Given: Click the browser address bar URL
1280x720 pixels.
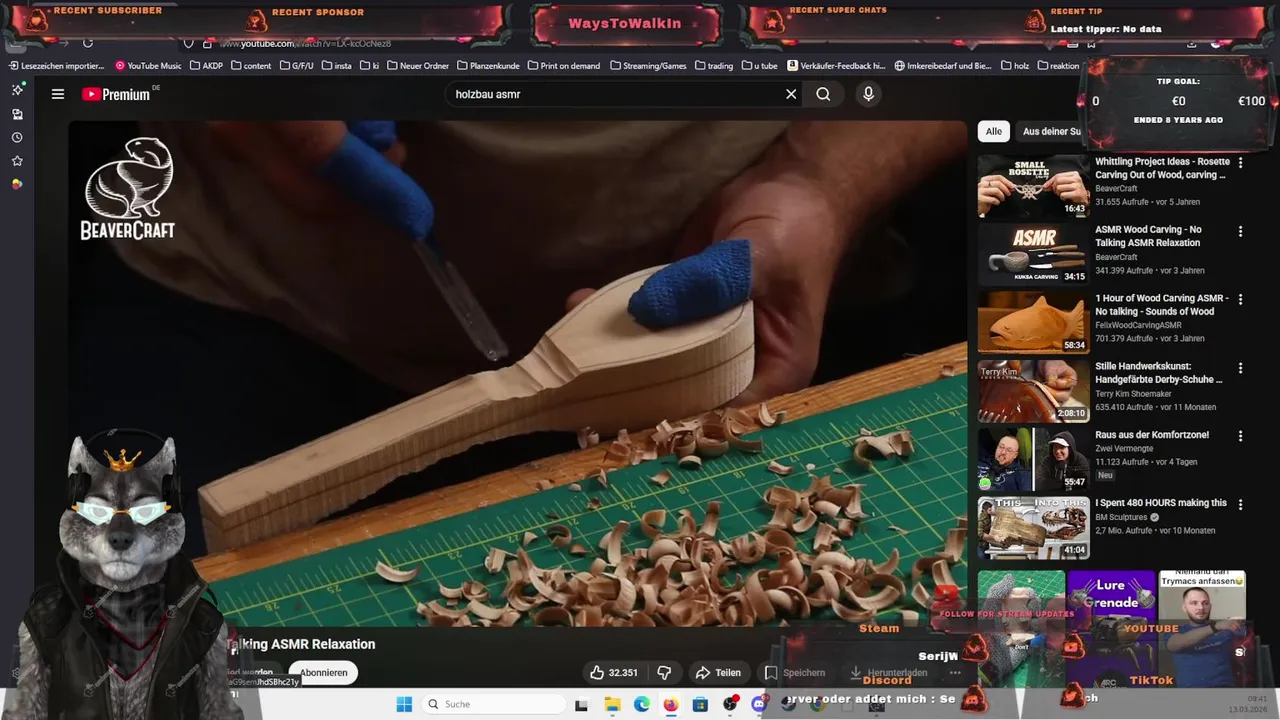Looking at the screenshot, I should pos(305,43).
